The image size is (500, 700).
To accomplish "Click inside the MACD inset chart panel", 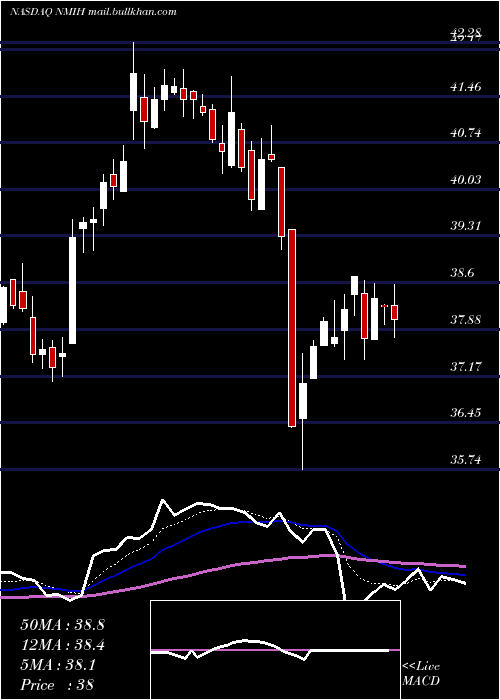I will tap(275, 650).
